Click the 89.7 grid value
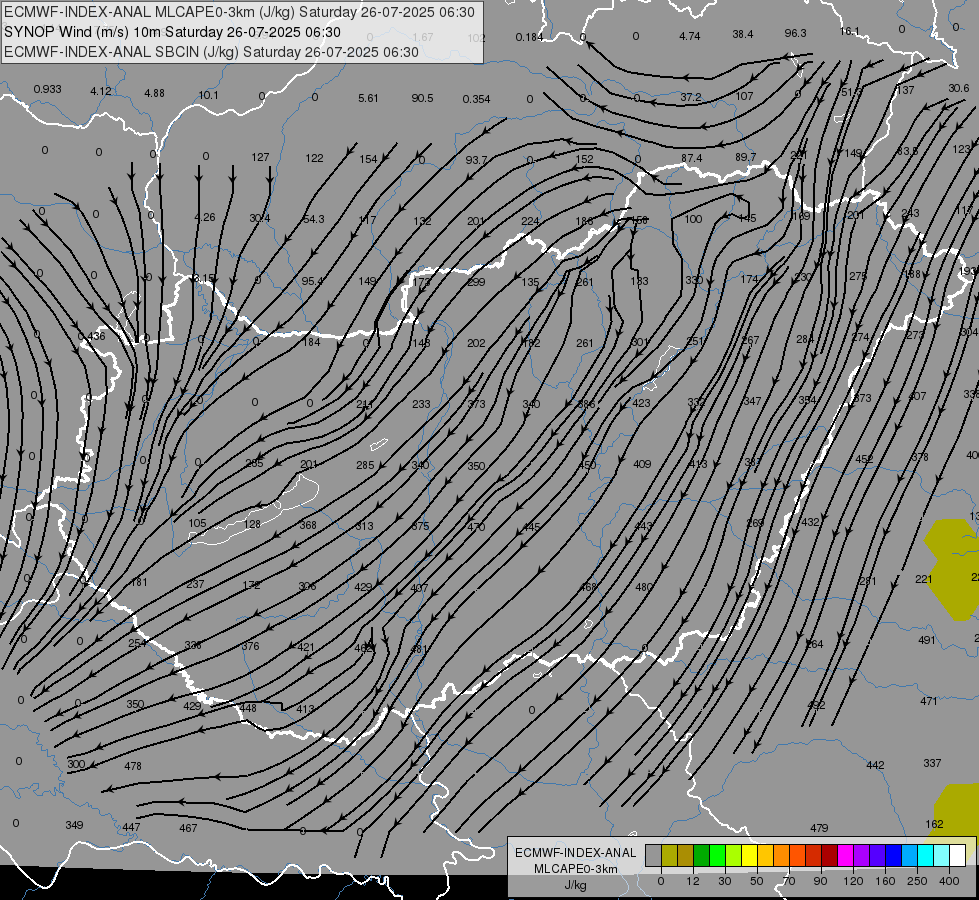Viewport: 979px width, 900px height. click(745, 157)
